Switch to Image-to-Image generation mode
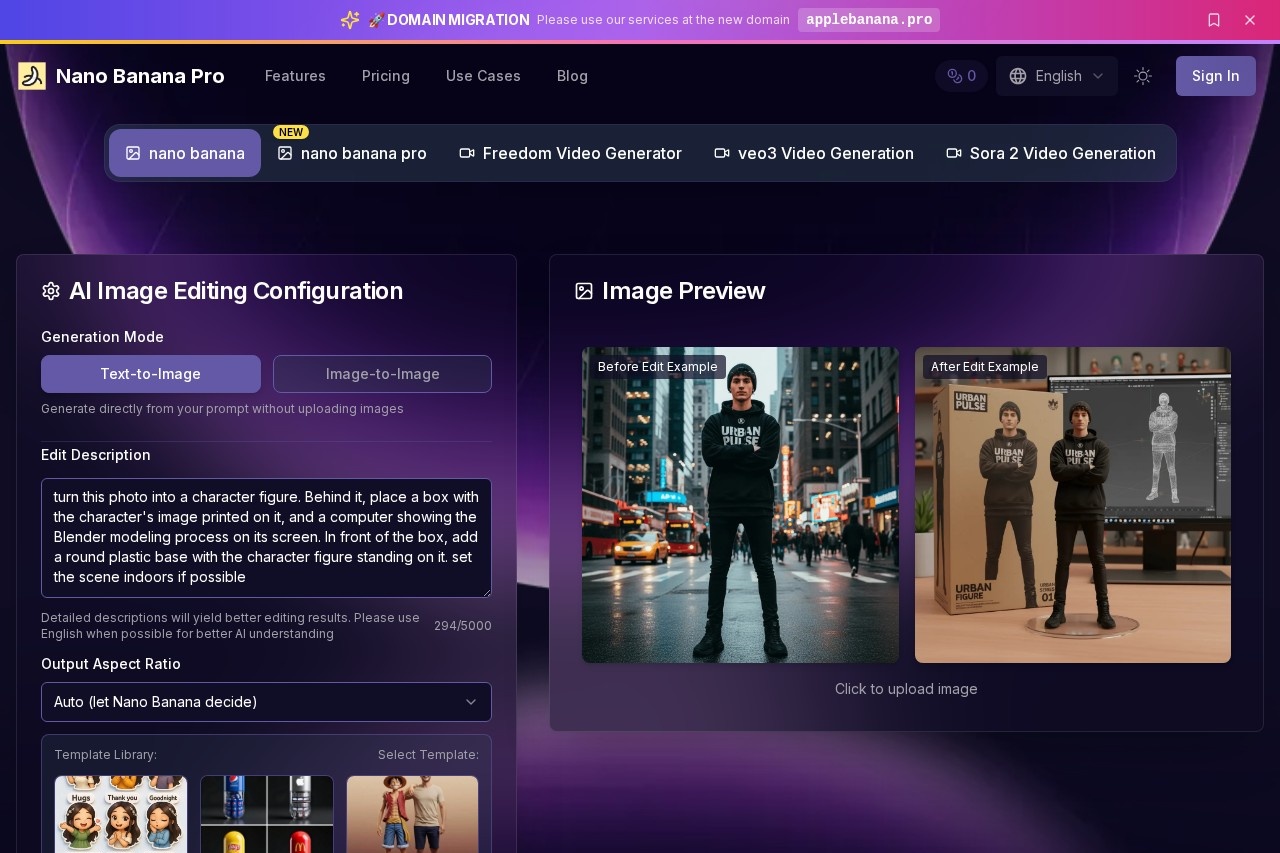 (x=382, y=374)
